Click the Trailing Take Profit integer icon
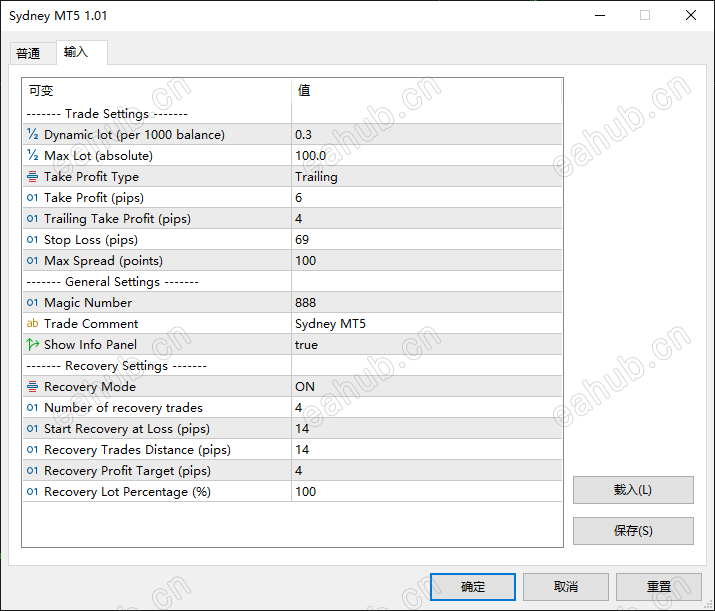 tap(32, 218)
